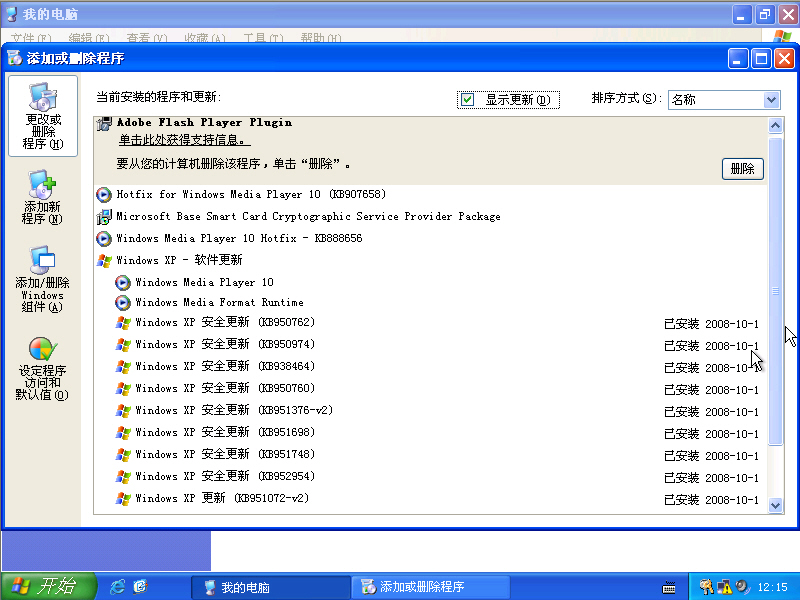
Task: Click the icon of update KB951376-v2
Action: [122, 410]
